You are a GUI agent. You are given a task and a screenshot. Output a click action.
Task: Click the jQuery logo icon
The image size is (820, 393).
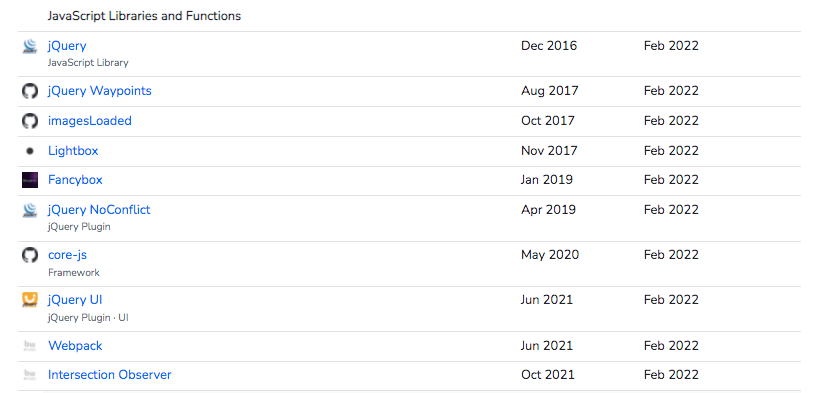tap(30, 46)
